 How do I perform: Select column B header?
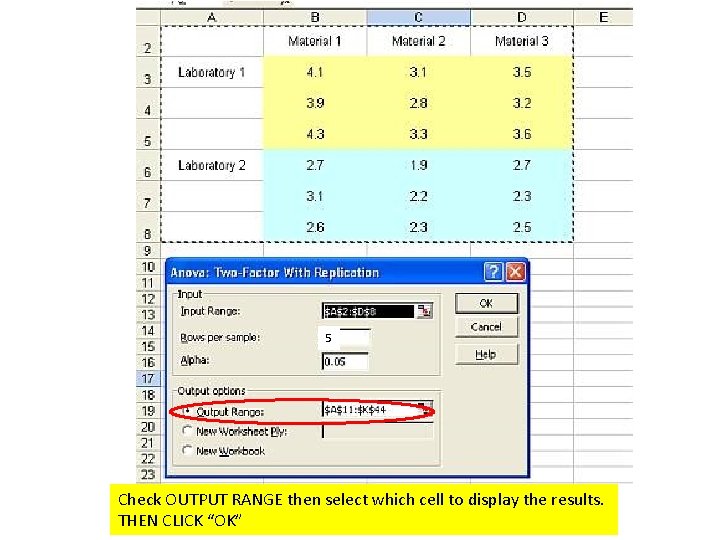point(315,17)
